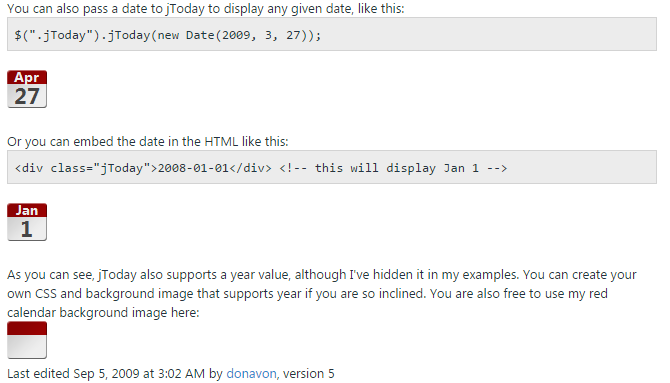This screenshot has height=383, width=670.
Task: Click the 'this will display Jan 1' comment
Action: click(x=393, y=168)
